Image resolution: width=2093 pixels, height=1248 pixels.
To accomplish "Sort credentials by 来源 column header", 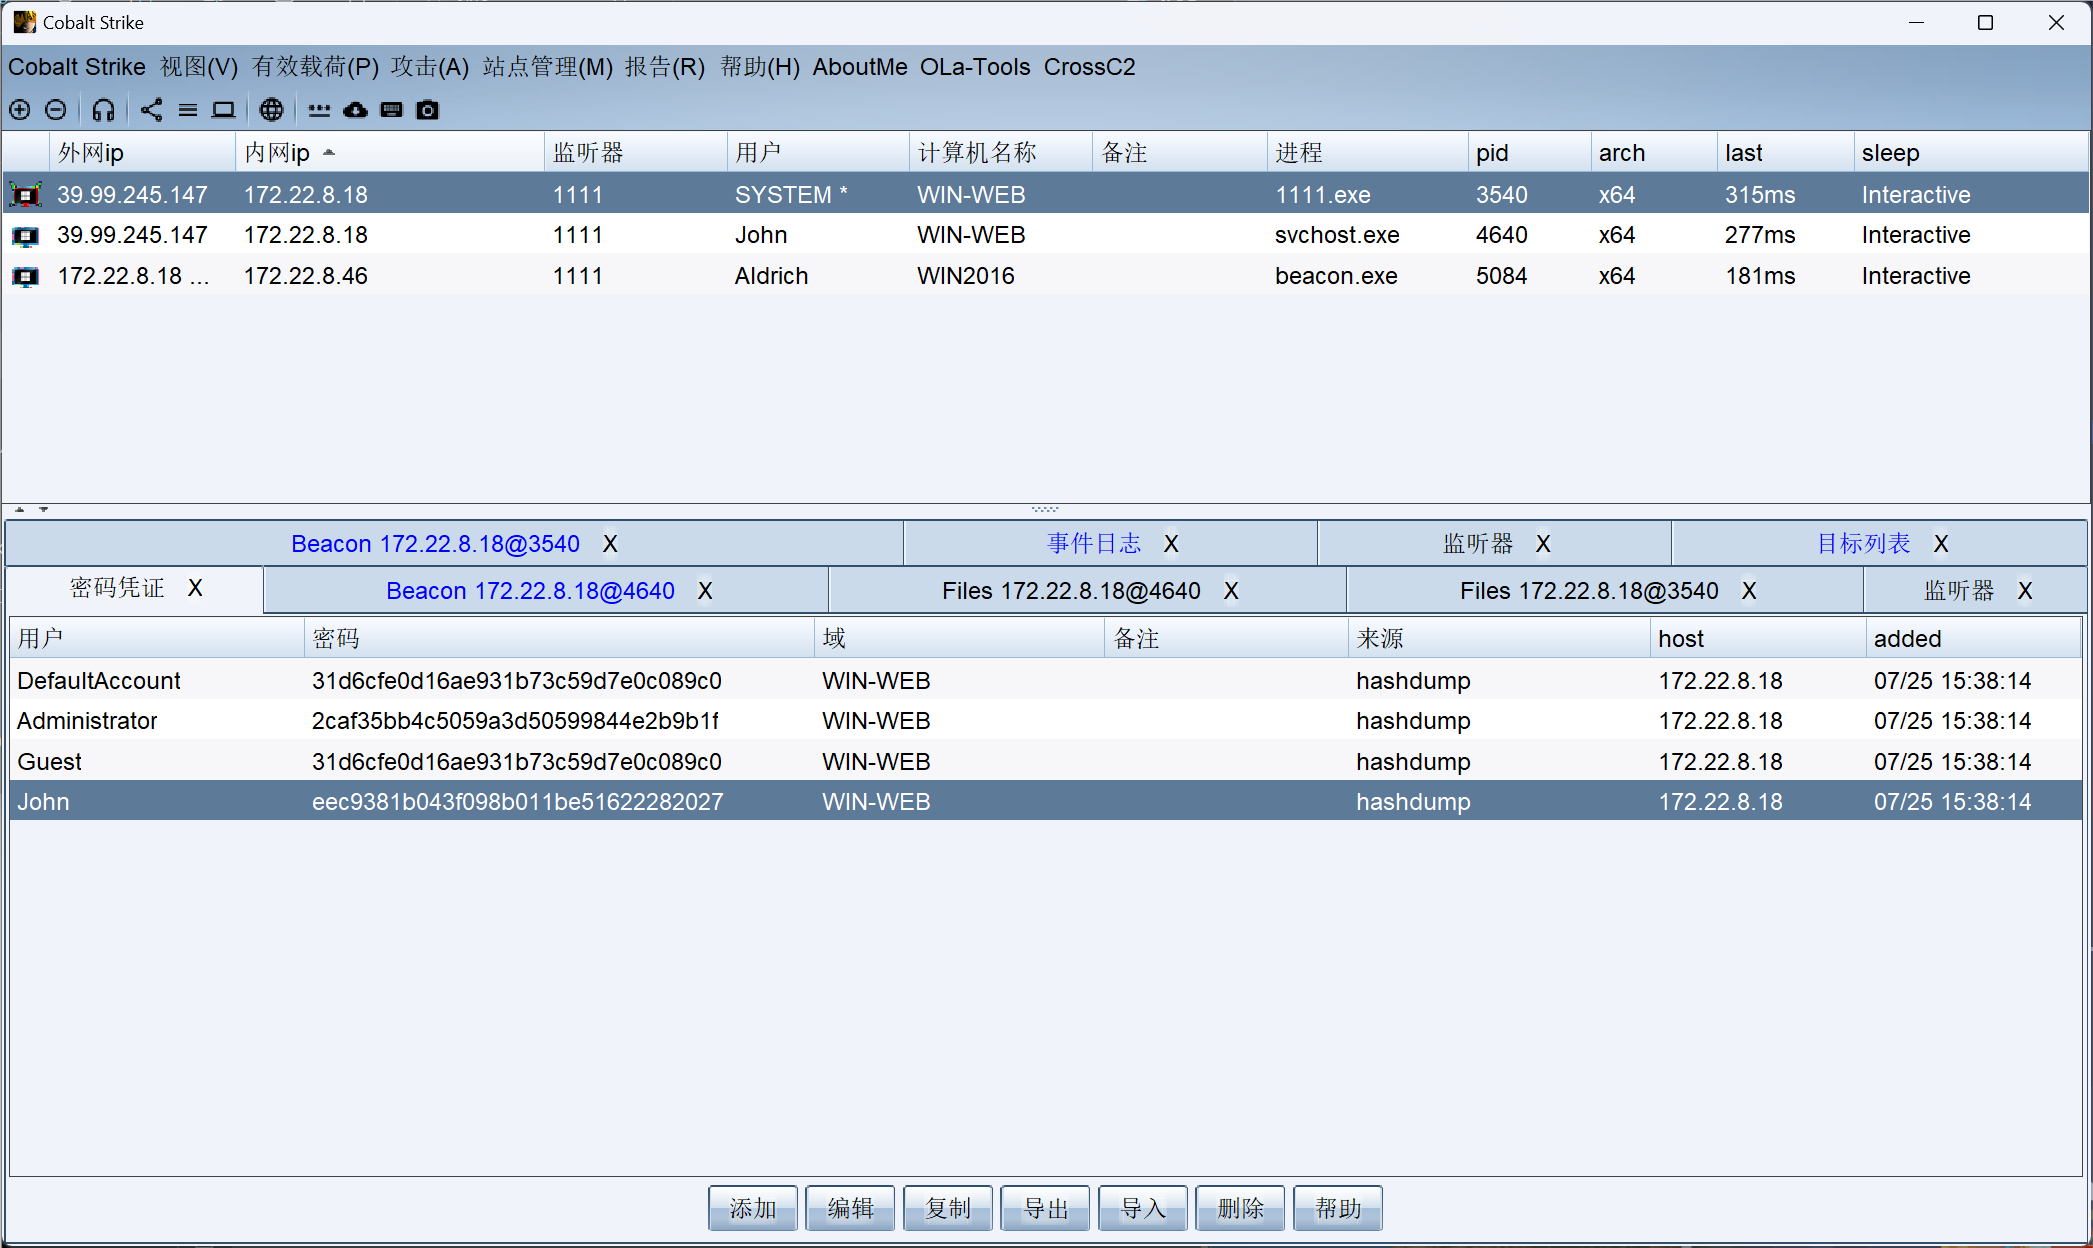I will point(1498,639).
